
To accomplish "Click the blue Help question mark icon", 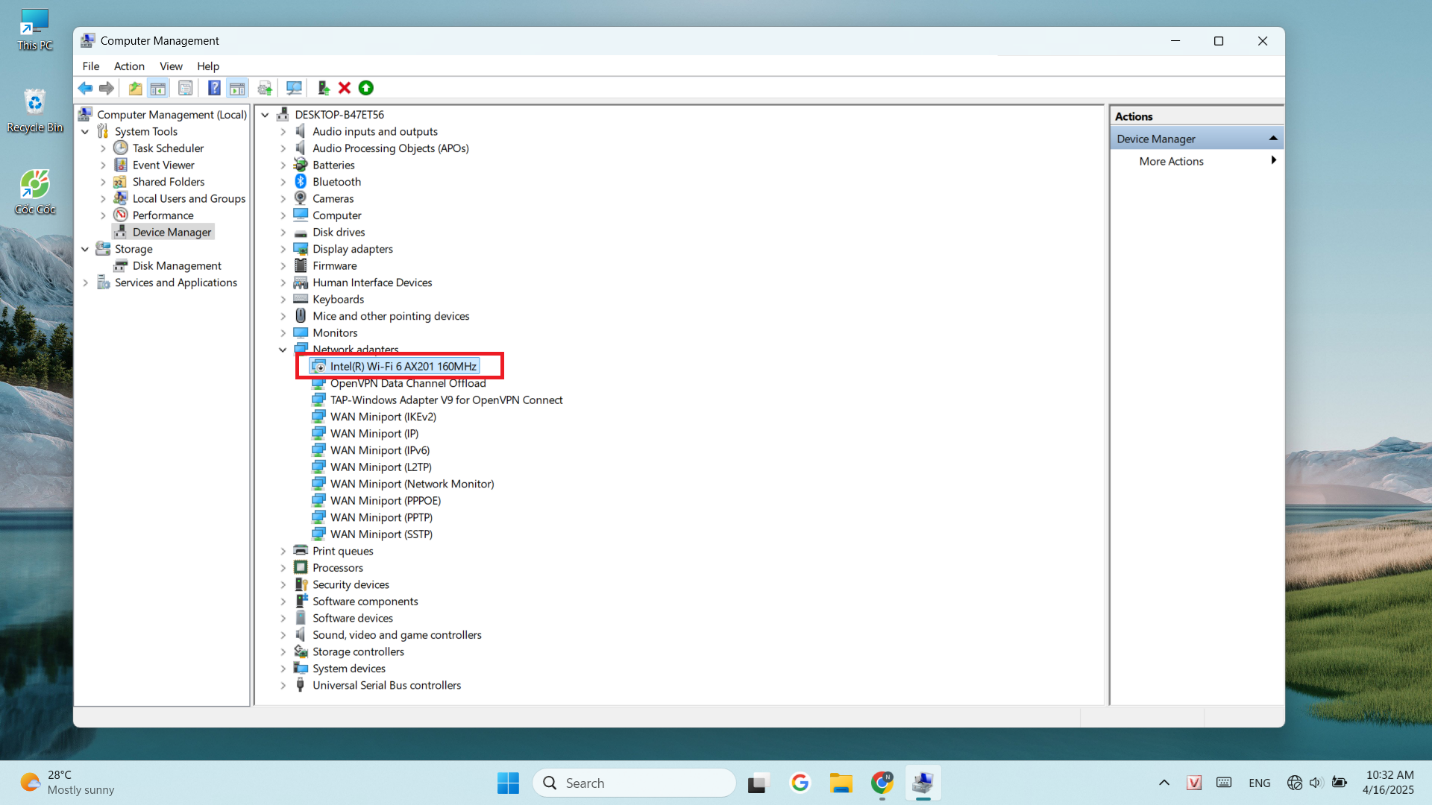I will point(214,88).
